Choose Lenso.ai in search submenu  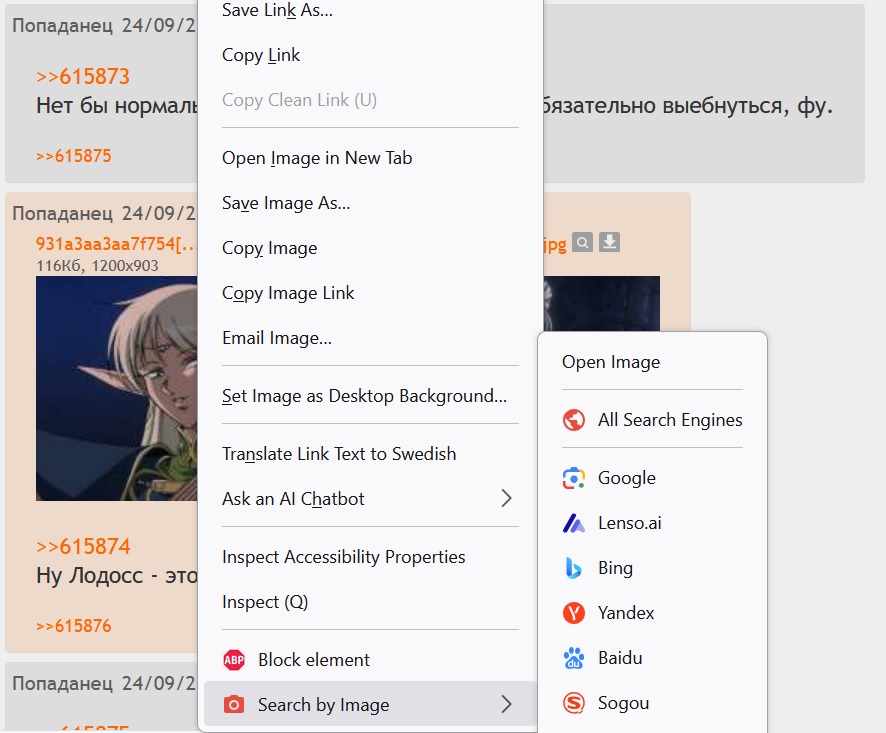point(653,523)
